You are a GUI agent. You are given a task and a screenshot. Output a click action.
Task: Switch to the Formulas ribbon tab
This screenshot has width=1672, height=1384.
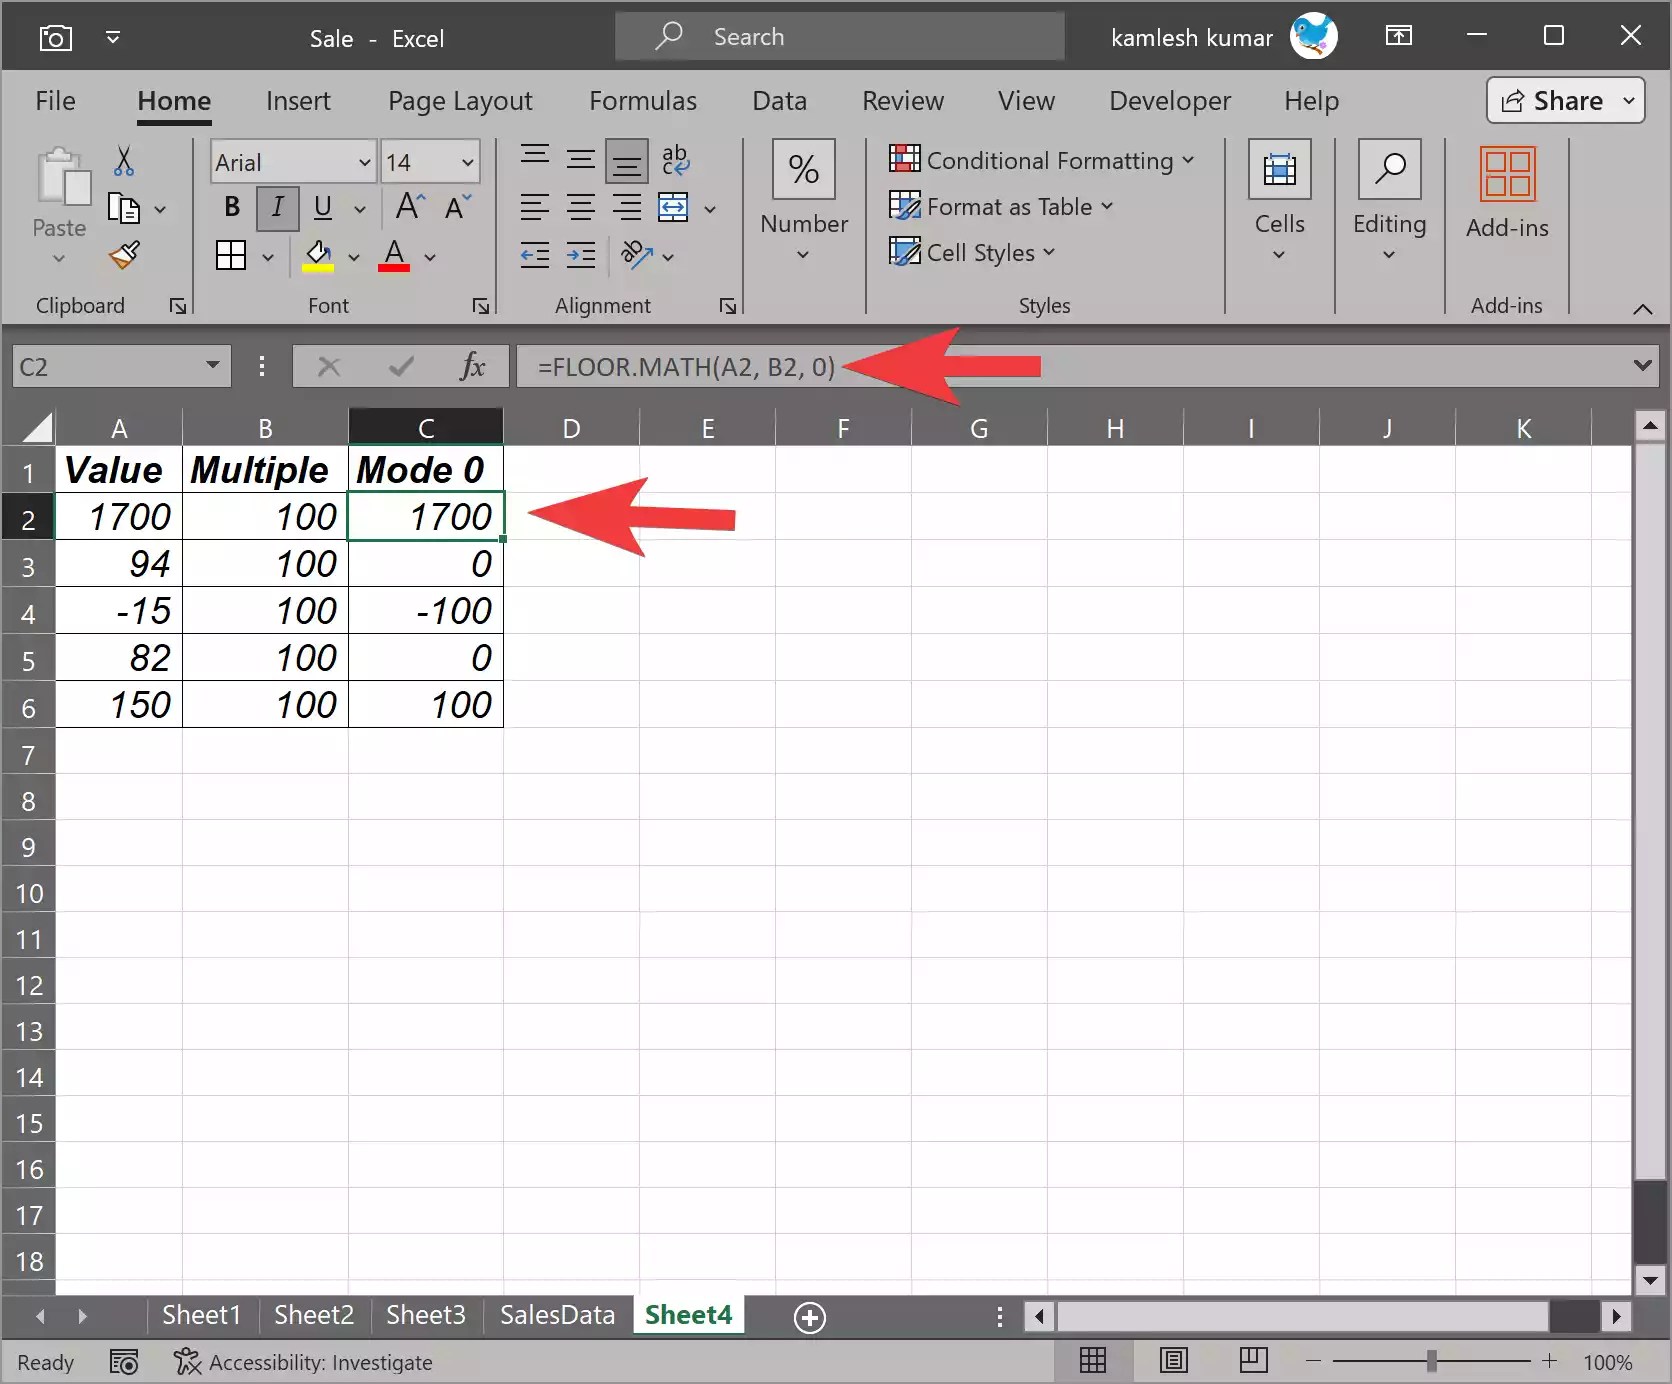click(x=643, y=100)
